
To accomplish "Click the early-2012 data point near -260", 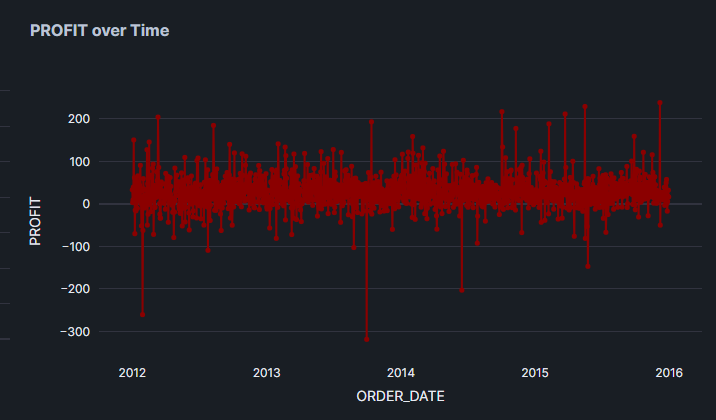I will tap(143, 314).
